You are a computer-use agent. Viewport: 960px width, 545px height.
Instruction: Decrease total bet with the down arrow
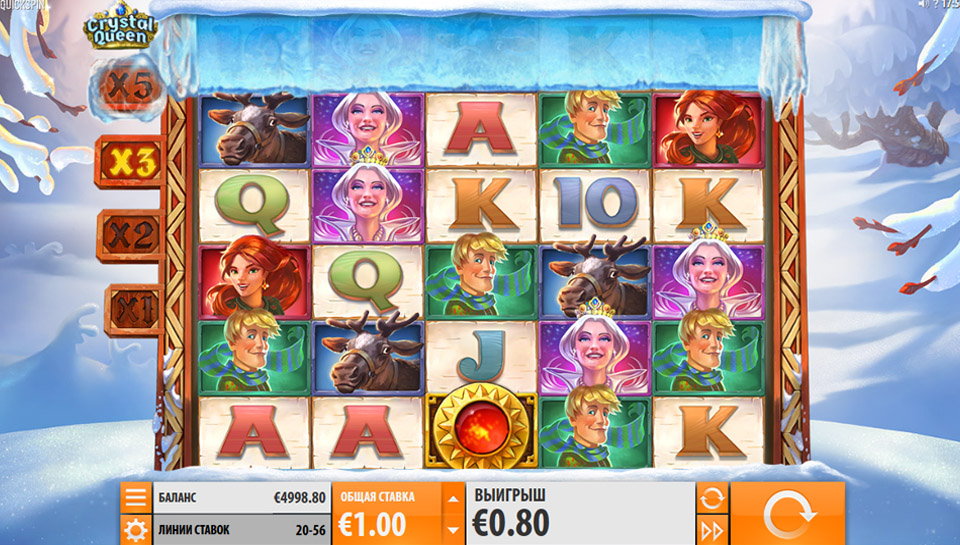click(x=453, y=530)
